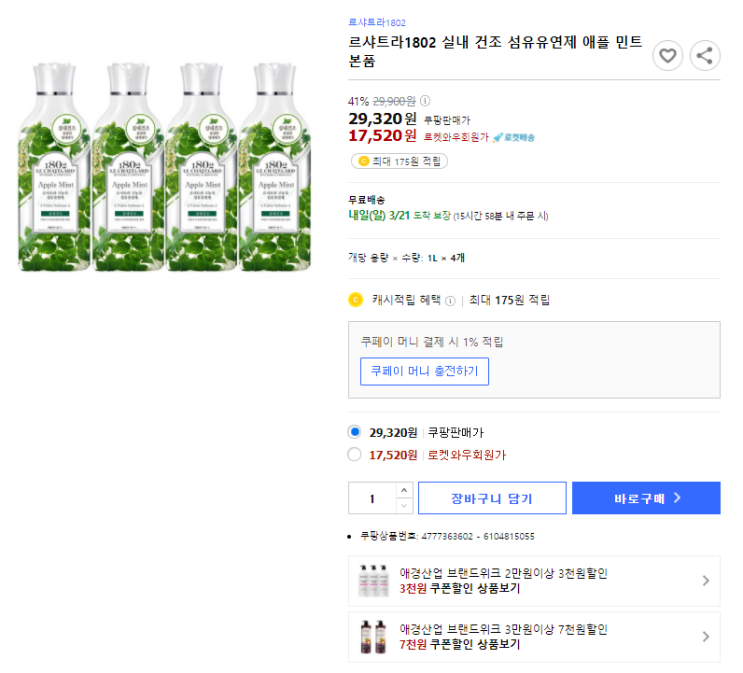The width and height of the screenshot is (743, 673).
Task: Select the 17,520원 로켓와우회원가 radio option
Action: coord(354,454)
